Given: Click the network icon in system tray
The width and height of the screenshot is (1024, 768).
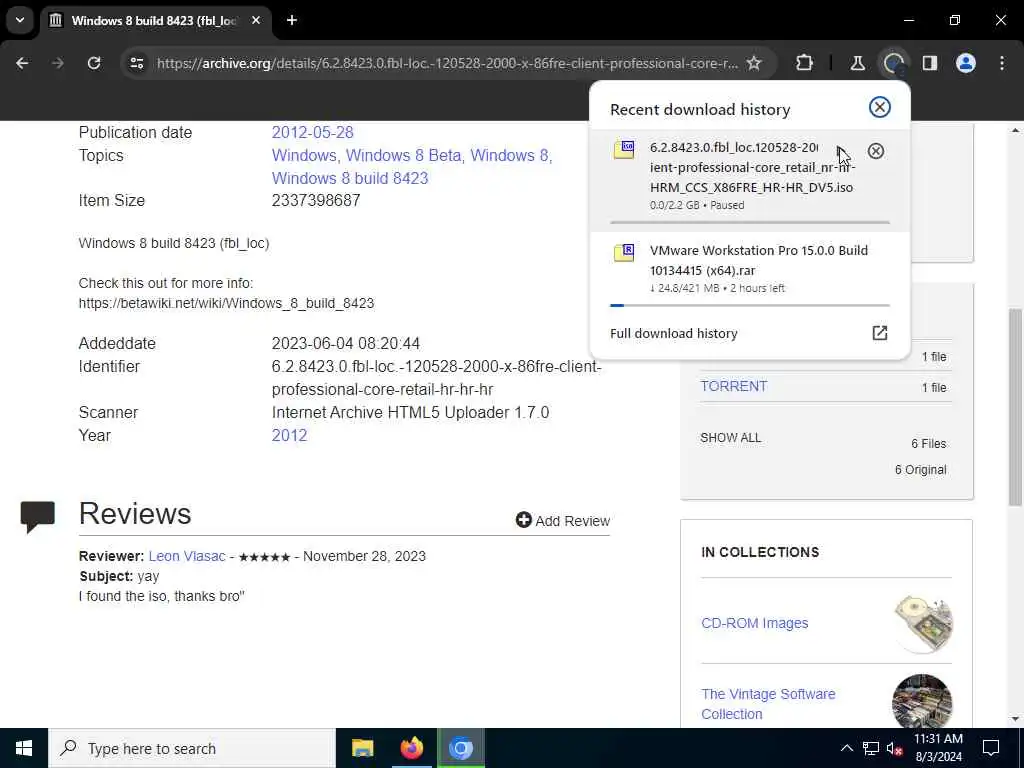Looking at the screenshot, I should click(871, 748).
